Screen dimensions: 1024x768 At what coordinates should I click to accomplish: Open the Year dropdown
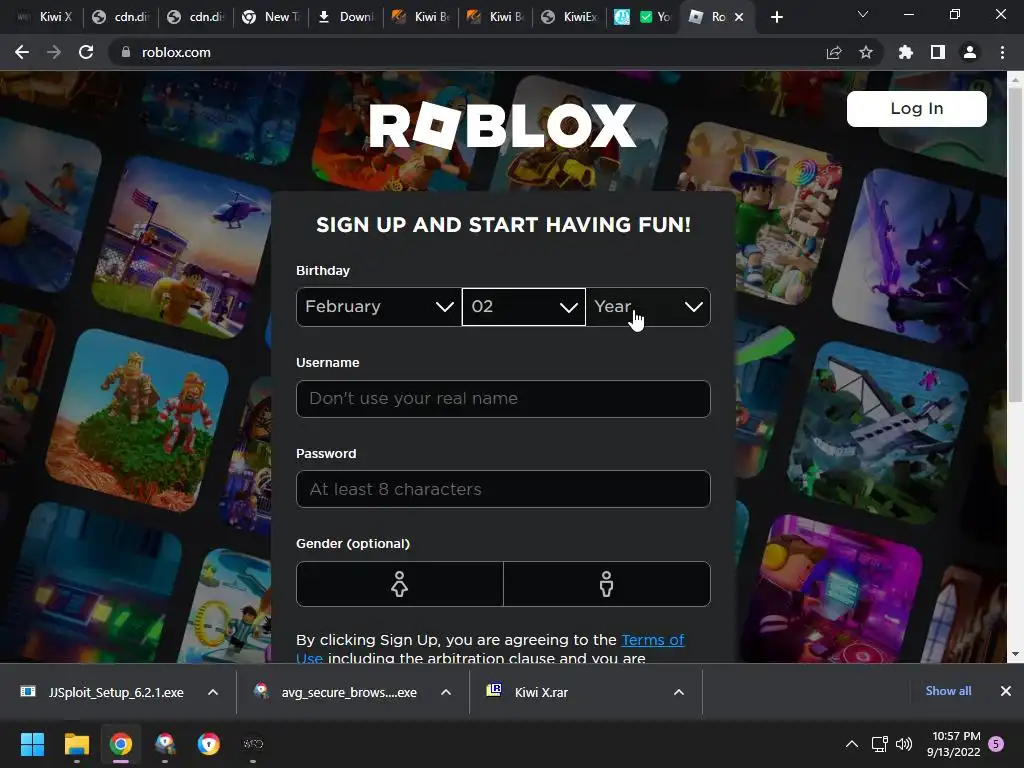(648, 306)
